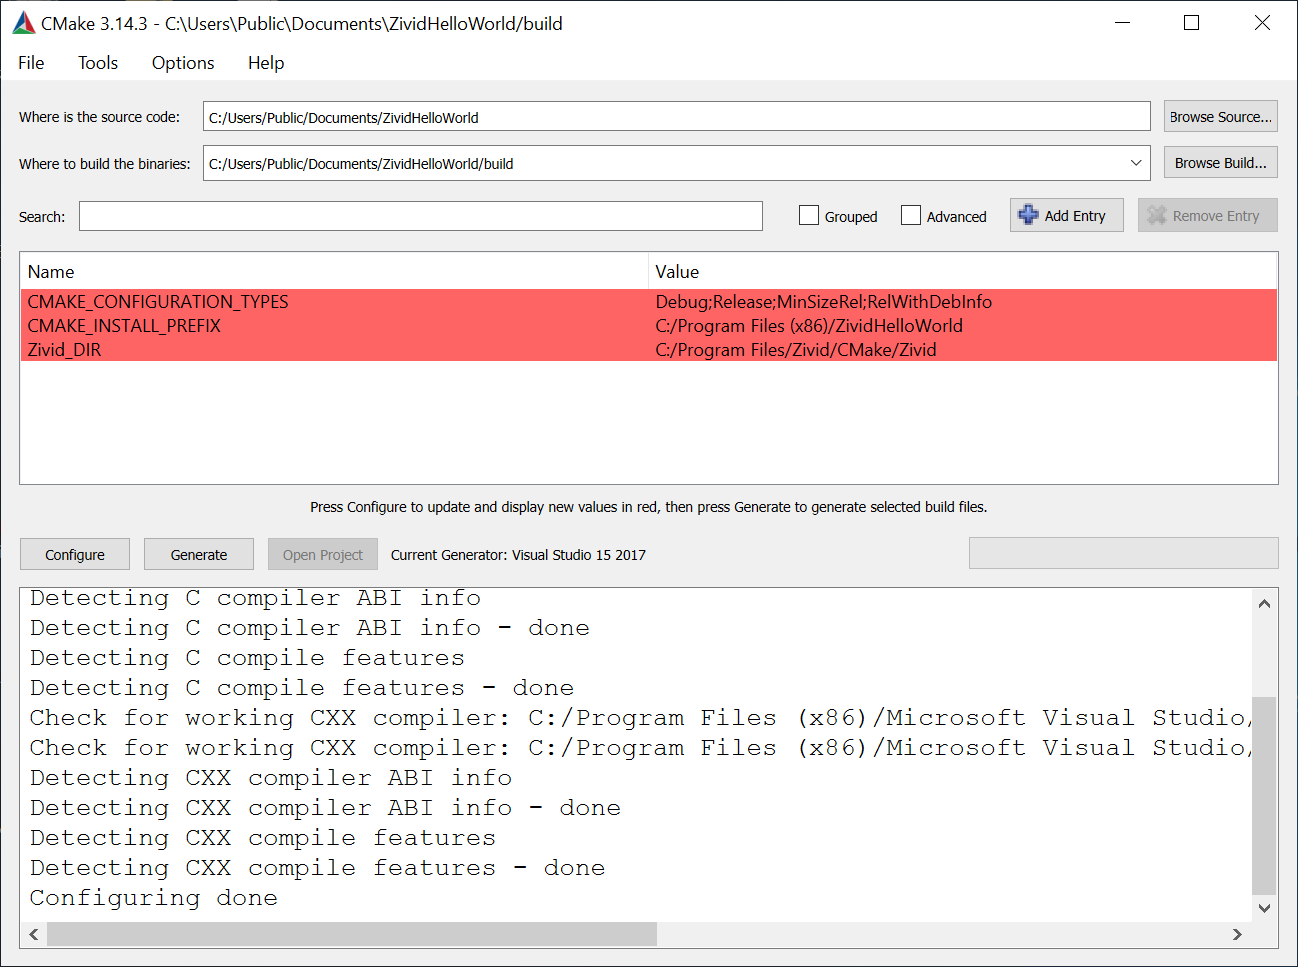The image size is (1298, 967).
Task: Enable the Advanced checkbox
Action: click(911, 215)
